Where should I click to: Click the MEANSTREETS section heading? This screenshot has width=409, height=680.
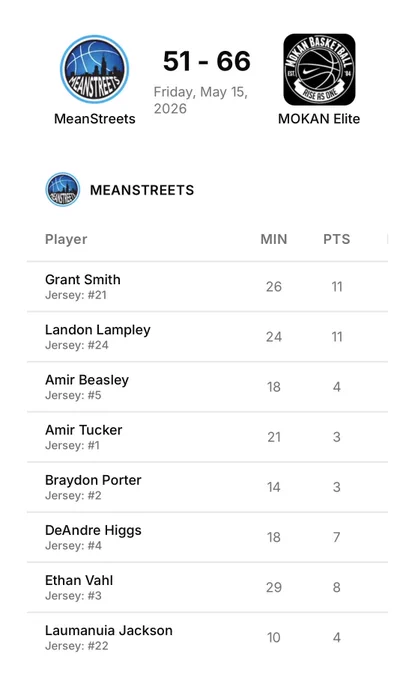pos(142,190)
